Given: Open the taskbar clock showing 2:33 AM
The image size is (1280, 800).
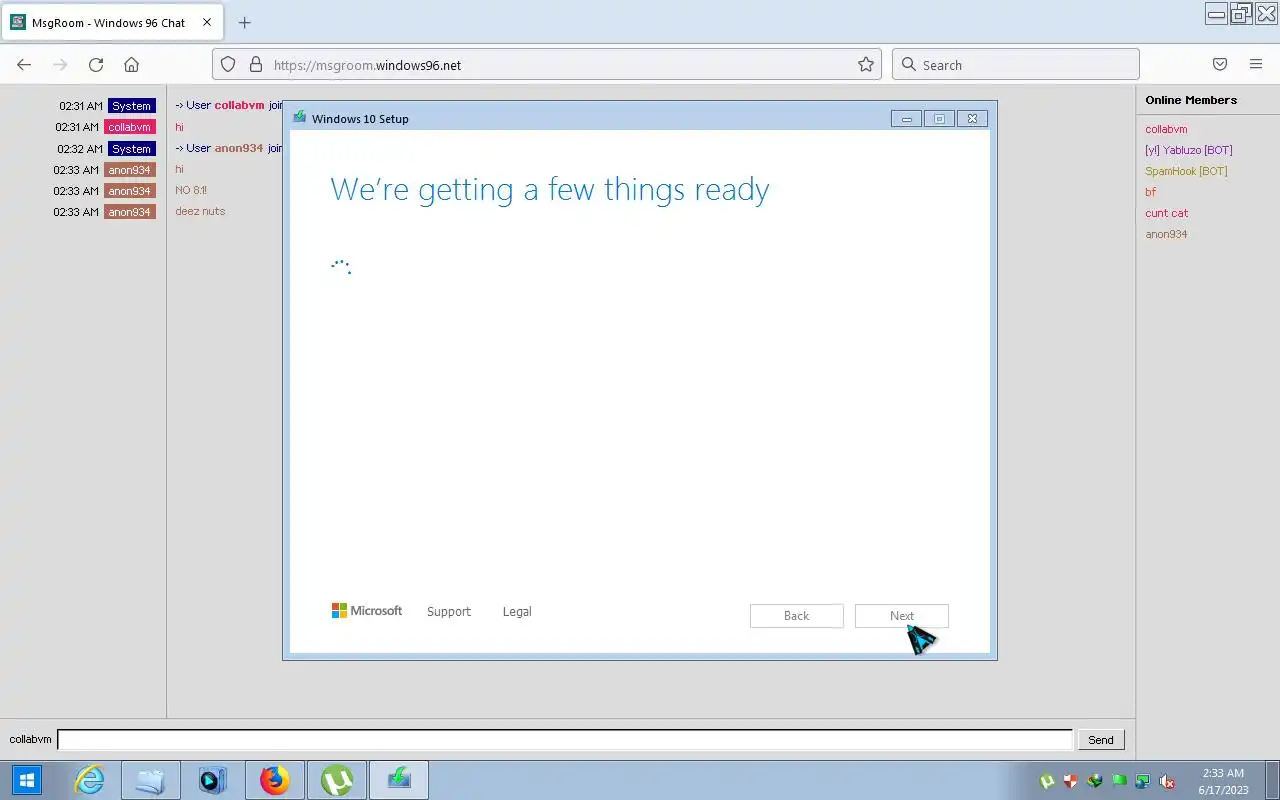Looking at the screenshot, I should pos(1224,781).
